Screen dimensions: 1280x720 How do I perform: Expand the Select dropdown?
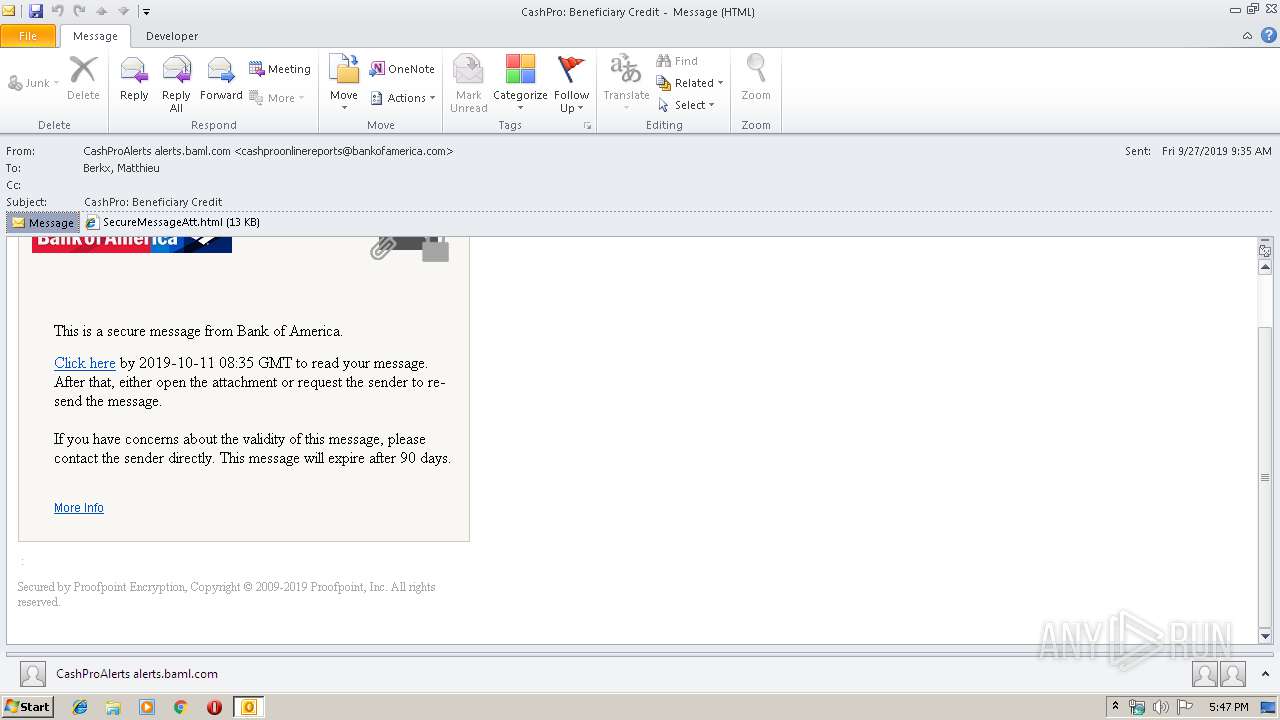click(686, 105)
